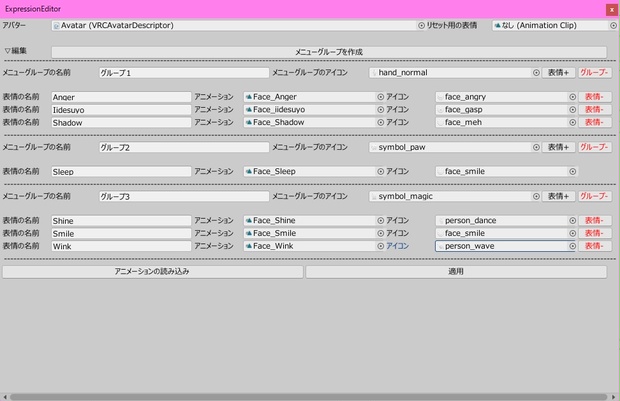This screenshot has width=620, height=401.
Task: Close the ExpressionEditor window
Action: [x=612, y=10]
